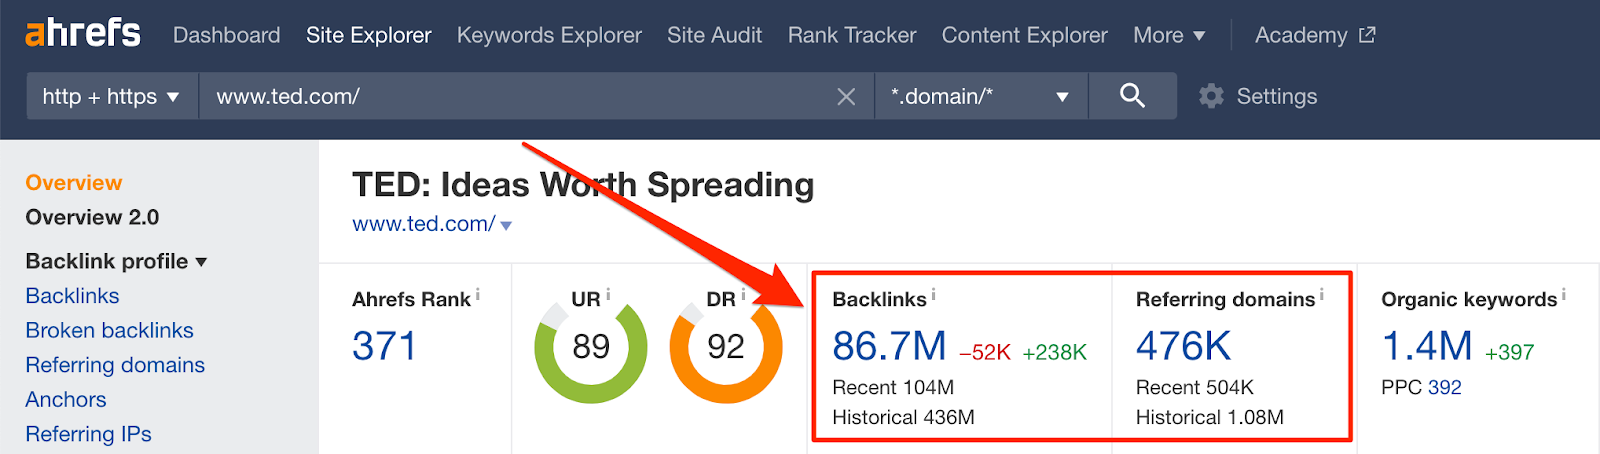Open Site Explorer tab

point(369,35)
